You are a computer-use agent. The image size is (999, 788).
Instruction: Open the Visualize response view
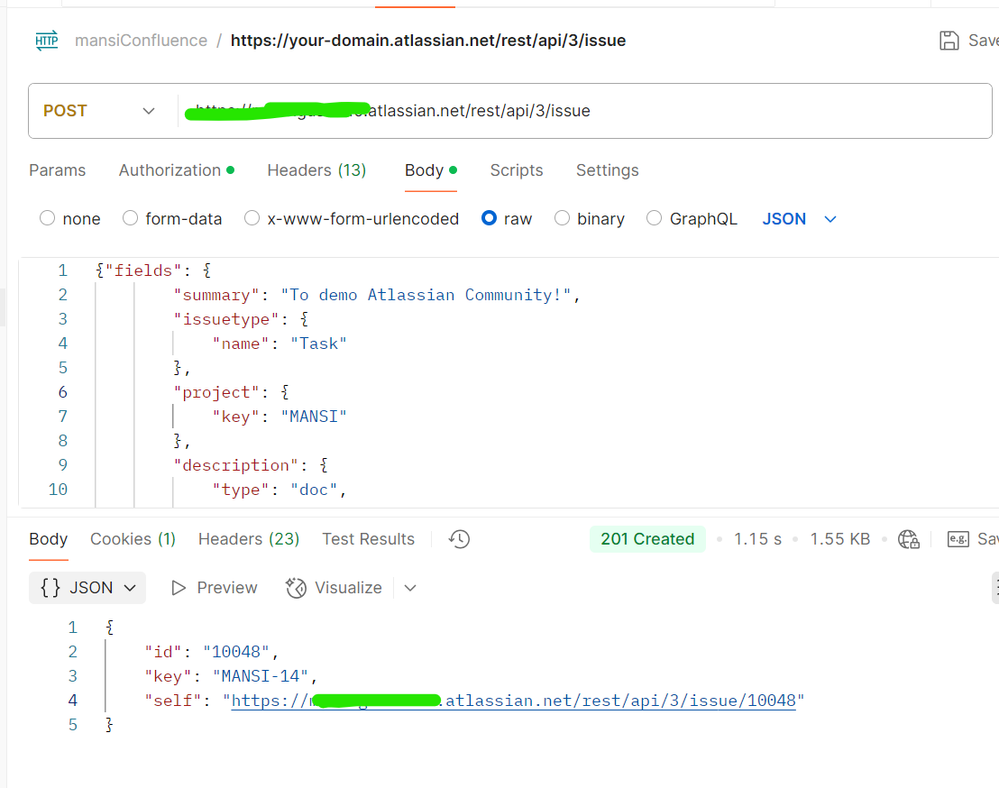click(x=334, y=587)
